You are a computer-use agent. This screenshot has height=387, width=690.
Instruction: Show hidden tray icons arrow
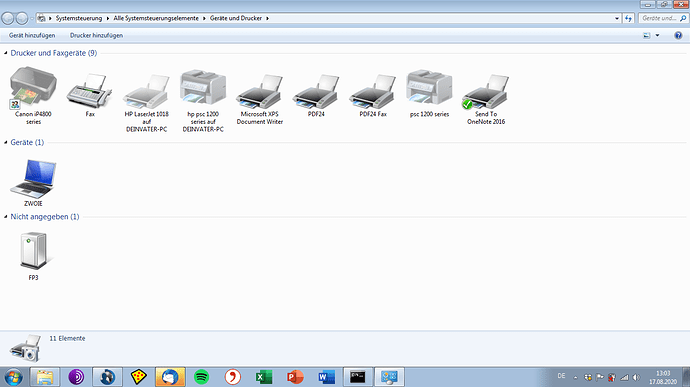click(x=575, y=377)
